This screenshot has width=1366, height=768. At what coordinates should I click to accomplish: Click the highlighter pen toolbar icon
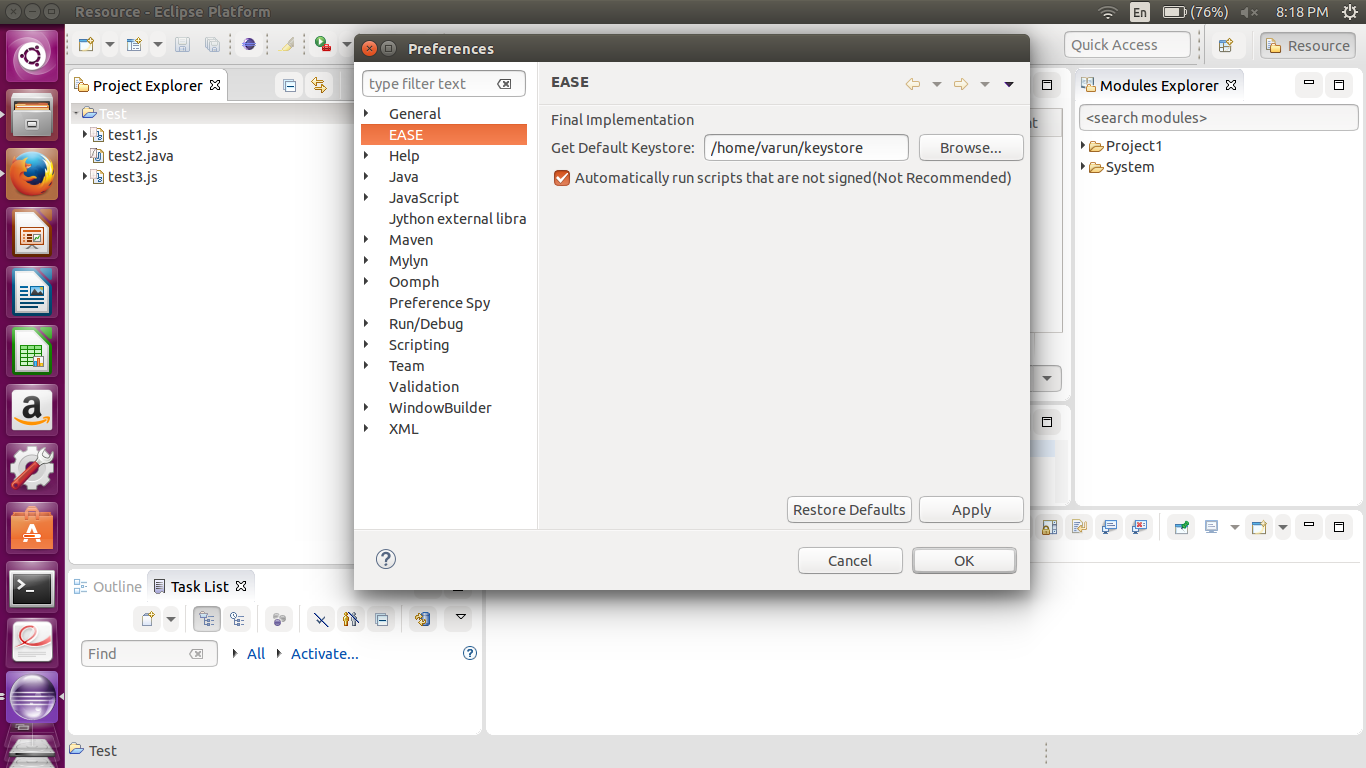(x=287, y=45)
